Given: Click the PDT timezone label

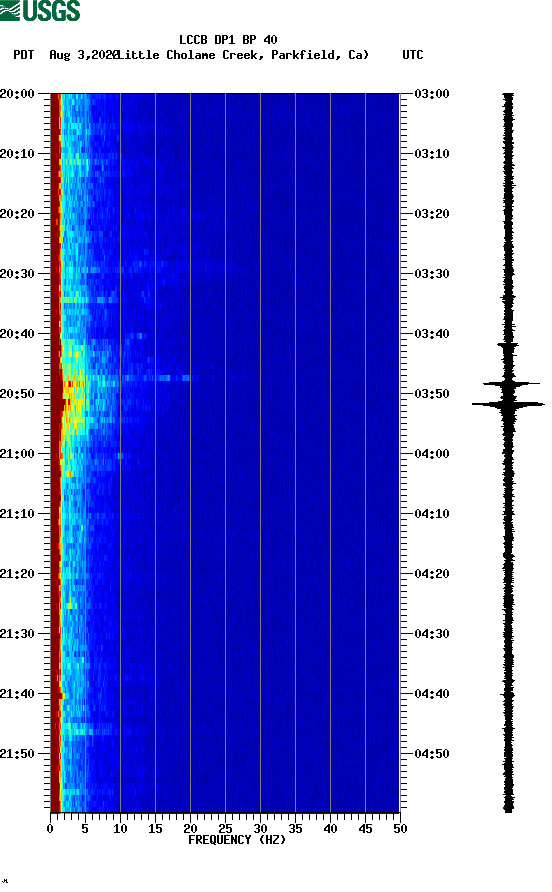Looking at the screenshot, I should pos(23,55).
